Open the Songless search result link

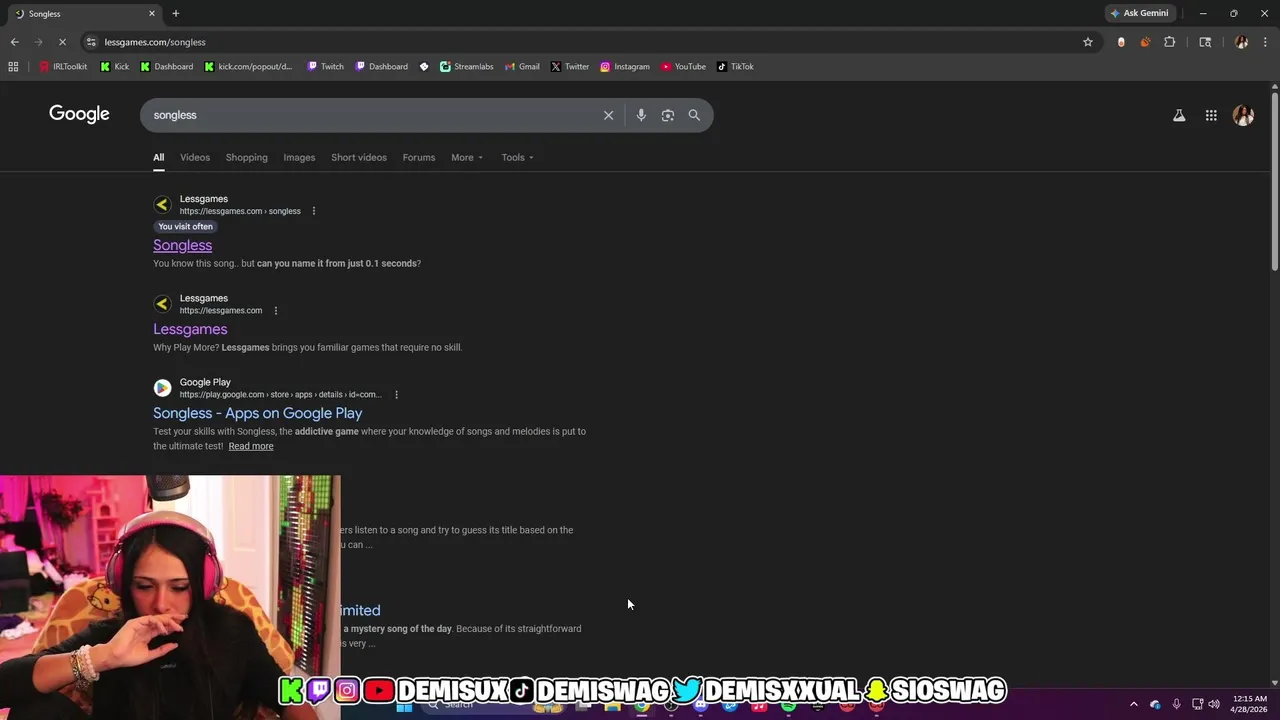click(x=182, y=245)
